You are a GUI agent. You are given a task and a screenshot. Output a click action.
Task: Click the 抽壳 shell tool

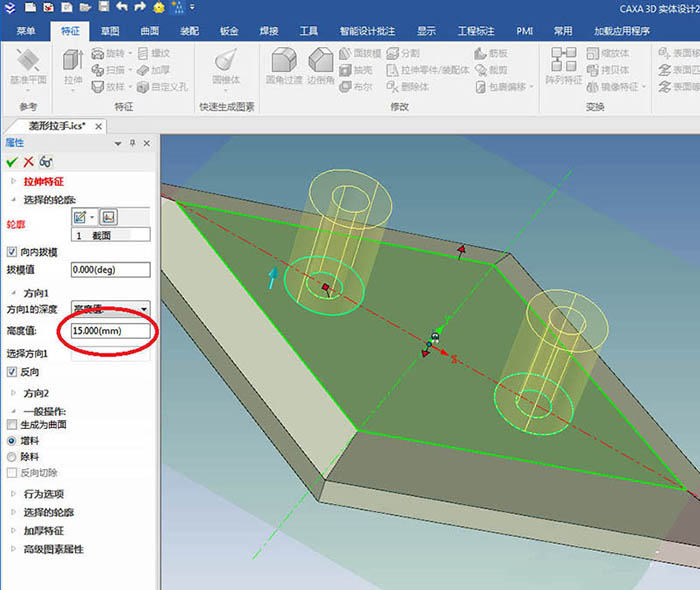pos(356,70)
